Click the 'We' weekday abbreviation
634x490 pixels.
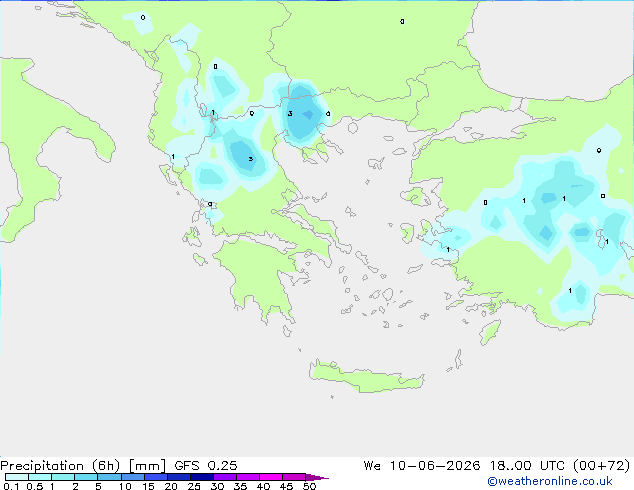[372, 466]
